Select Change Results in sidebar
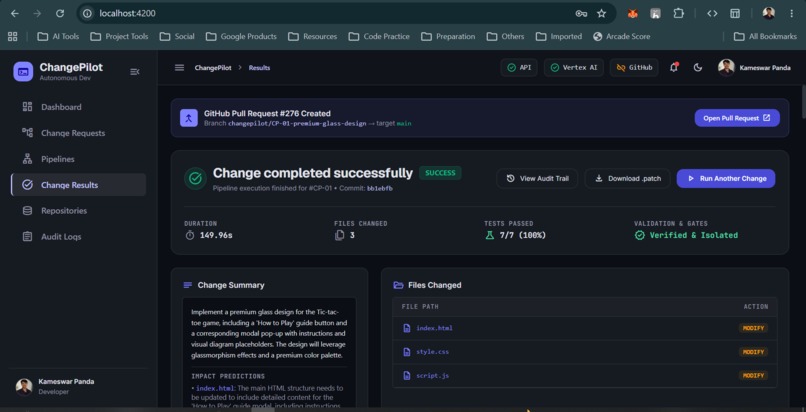The width and height of the screenshot is (806, 412). point(78,185)
